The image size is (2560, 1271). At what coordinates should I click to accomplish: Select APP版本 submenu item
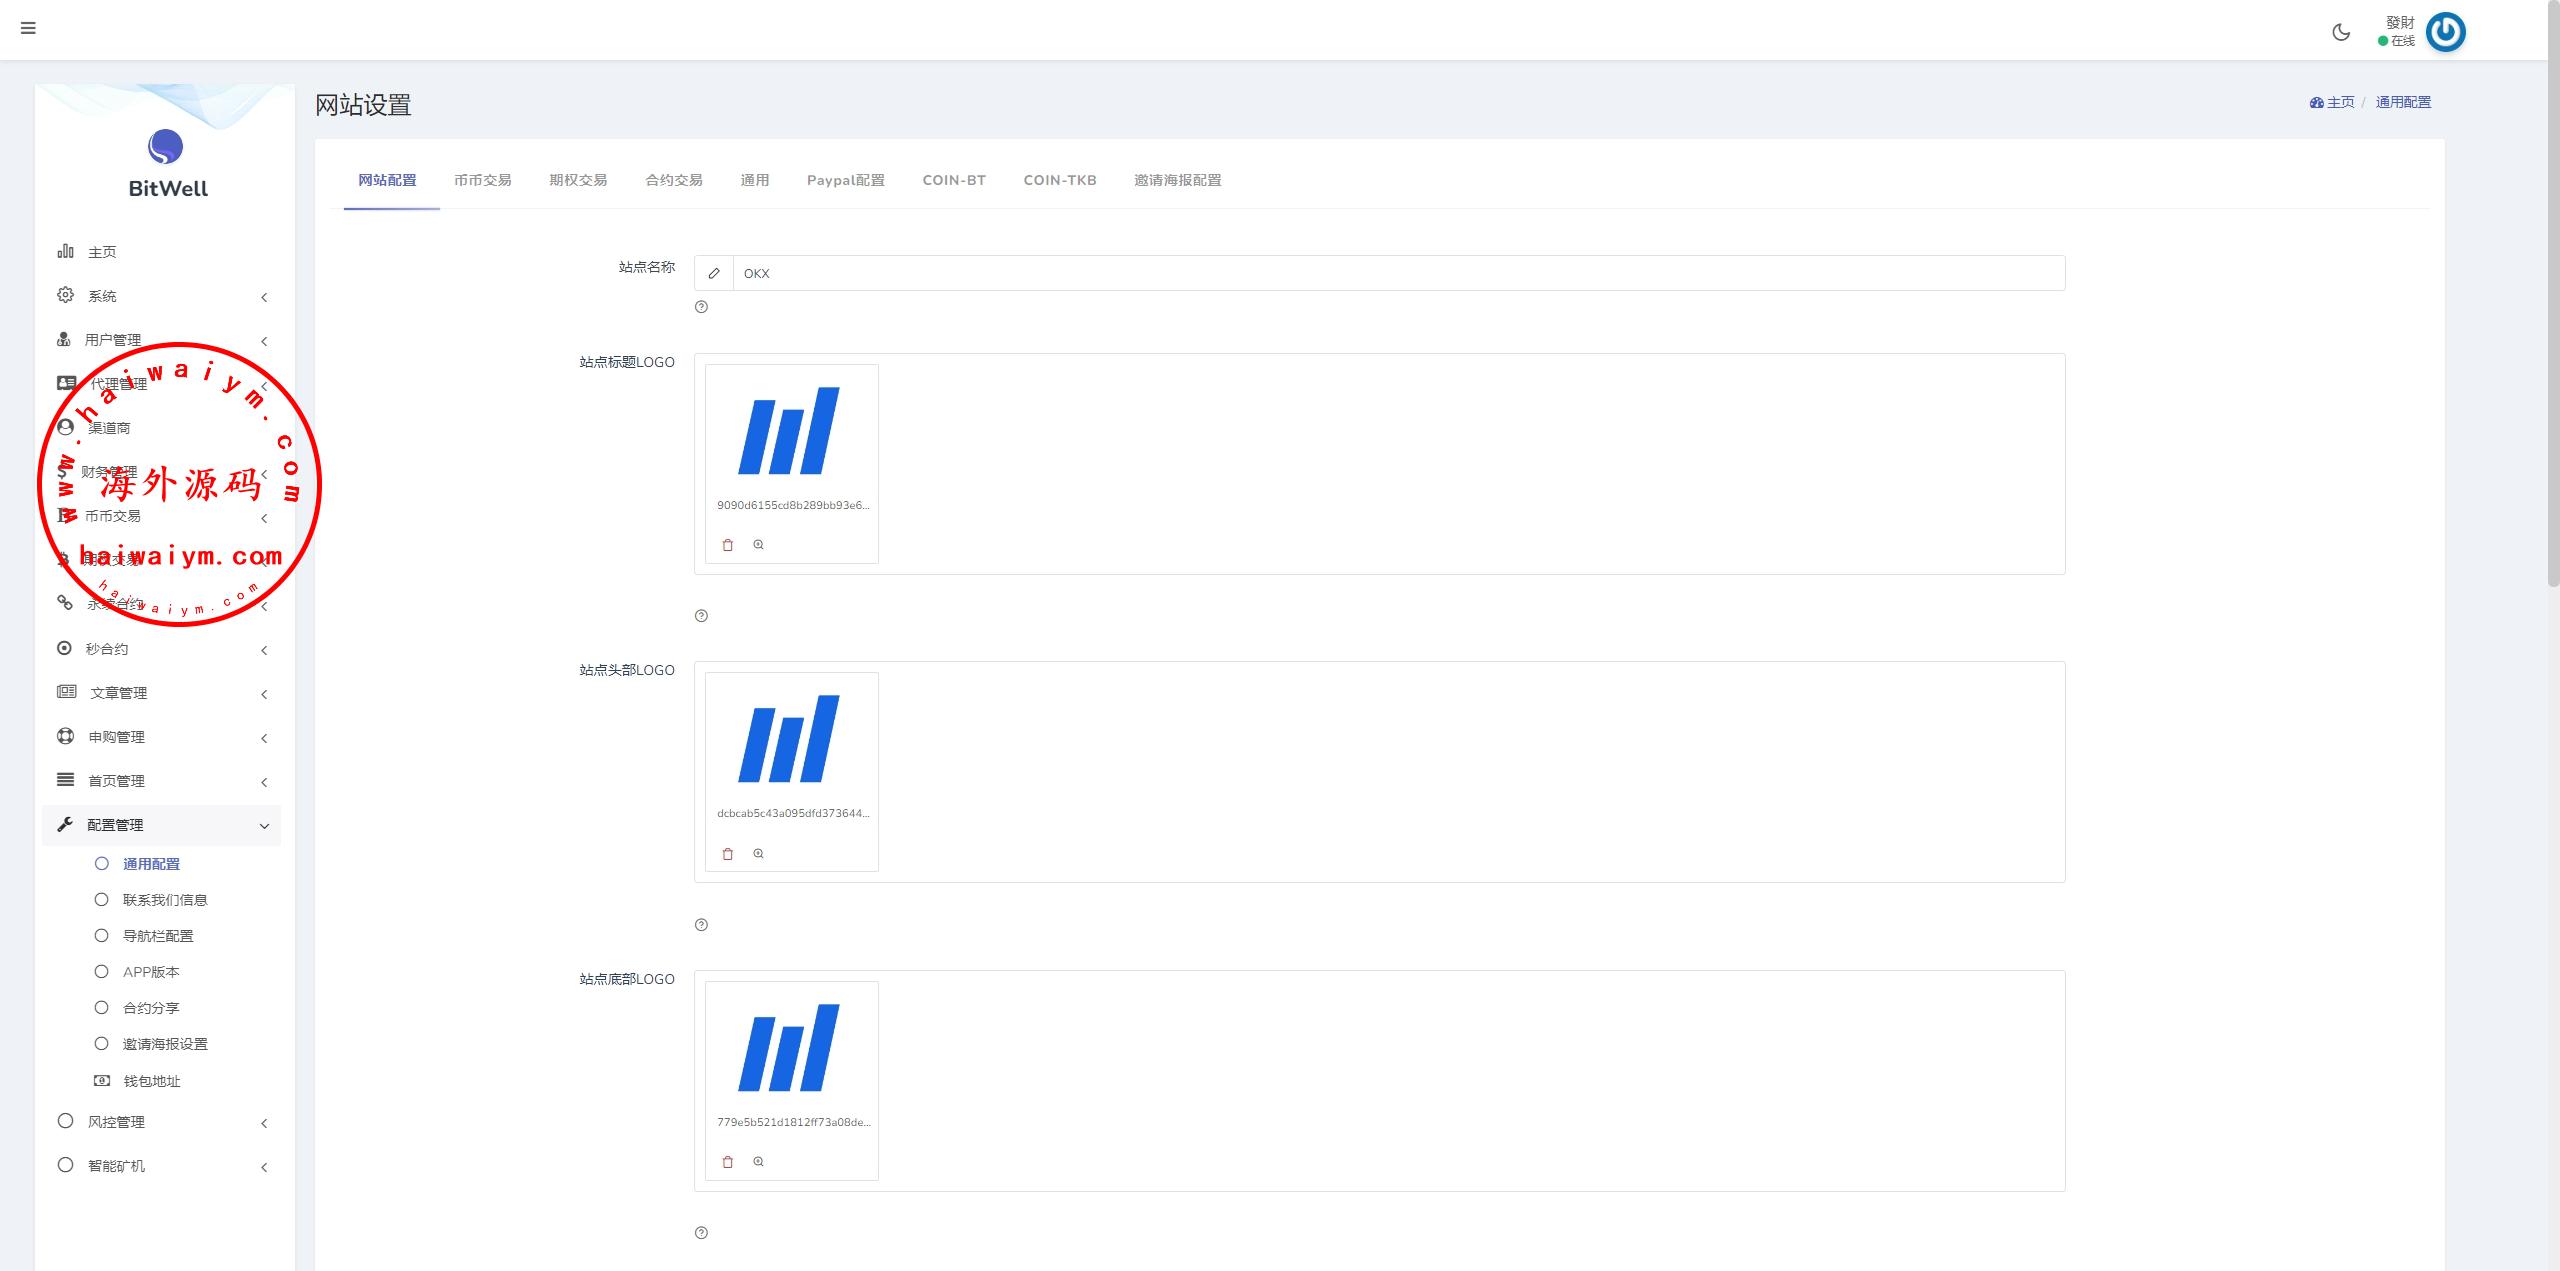151,972
